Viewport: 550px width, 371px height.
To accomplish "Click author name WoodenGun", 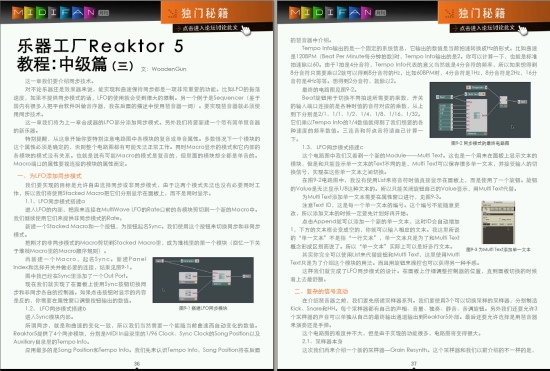I will point(169,69).
